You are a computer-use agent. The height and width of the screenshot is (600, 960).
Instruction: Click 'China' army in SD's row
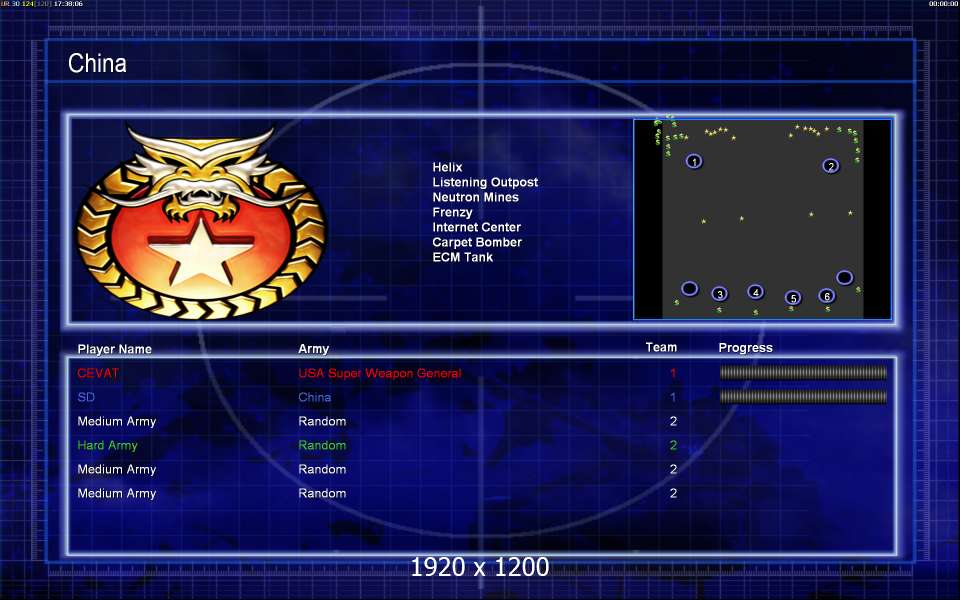pyautogui.click(x=315, y=397)
